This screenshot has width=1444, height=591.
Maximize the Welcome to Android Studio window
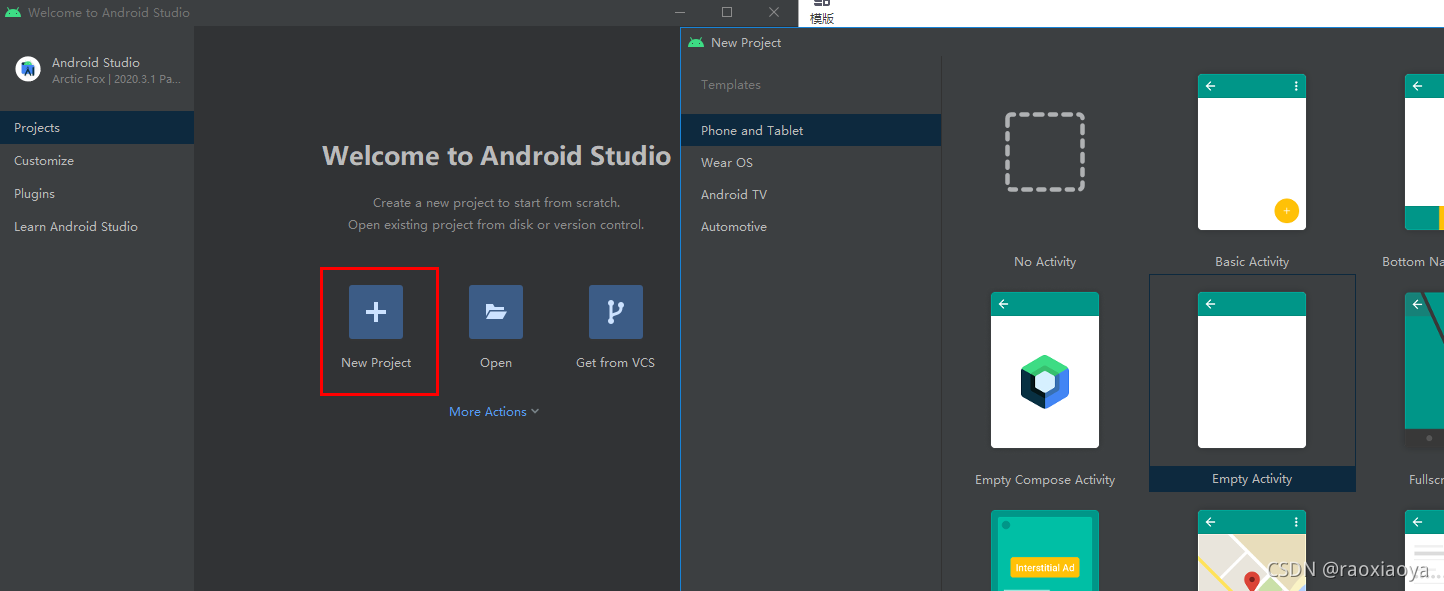pos(727,12)
